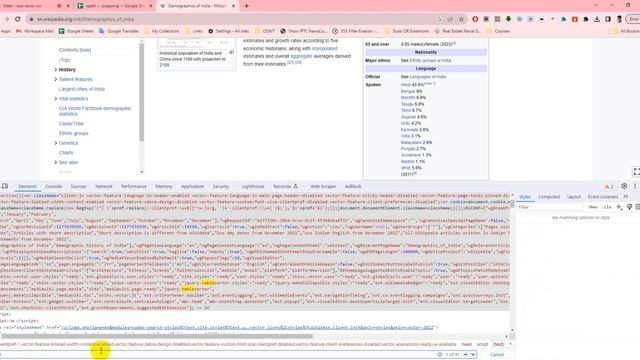Click the Styles filter input field
Viewport: 640px width, 360px height.
coord(551,207)
